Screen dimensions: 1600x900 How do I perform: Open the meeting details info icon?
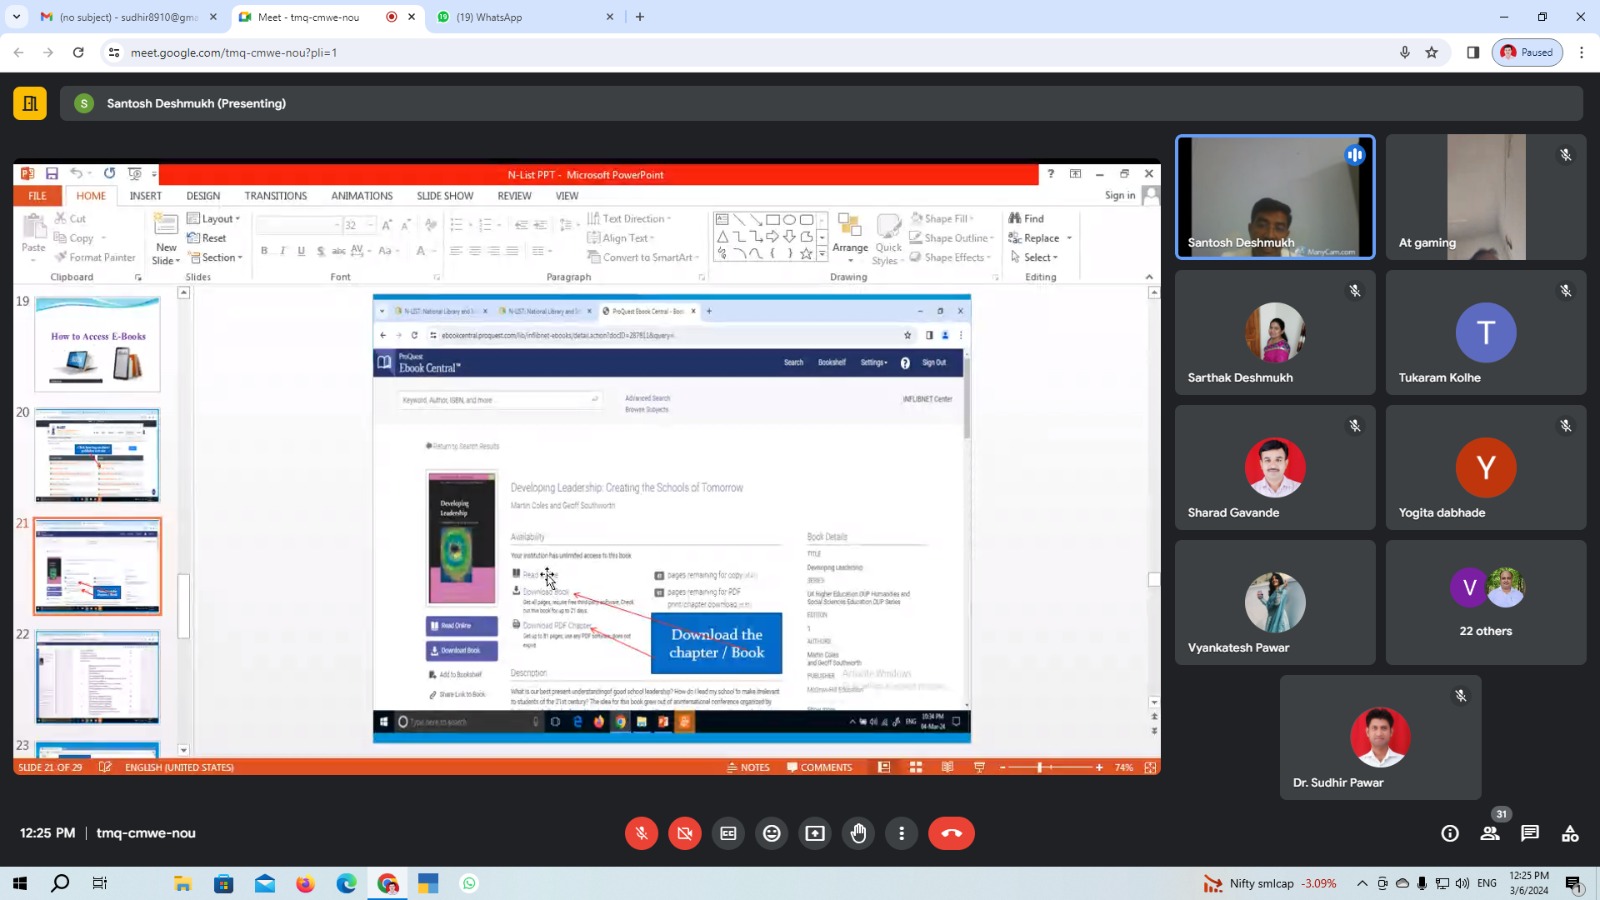(1450, 833)
